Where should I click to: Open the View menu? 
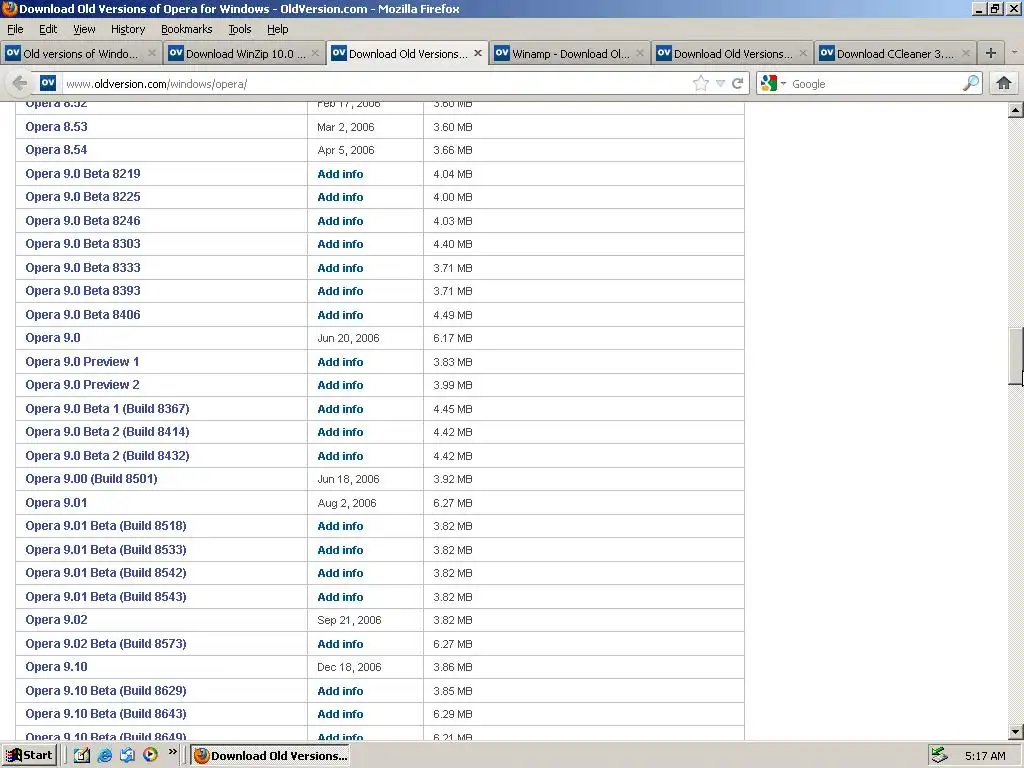coord(84,29)
